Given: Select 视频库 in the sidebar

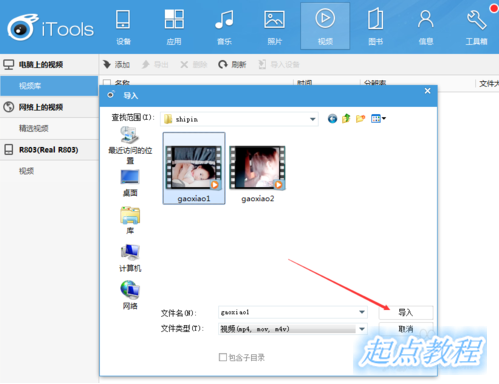Looking at the screenshot, I should pos(49,86).
